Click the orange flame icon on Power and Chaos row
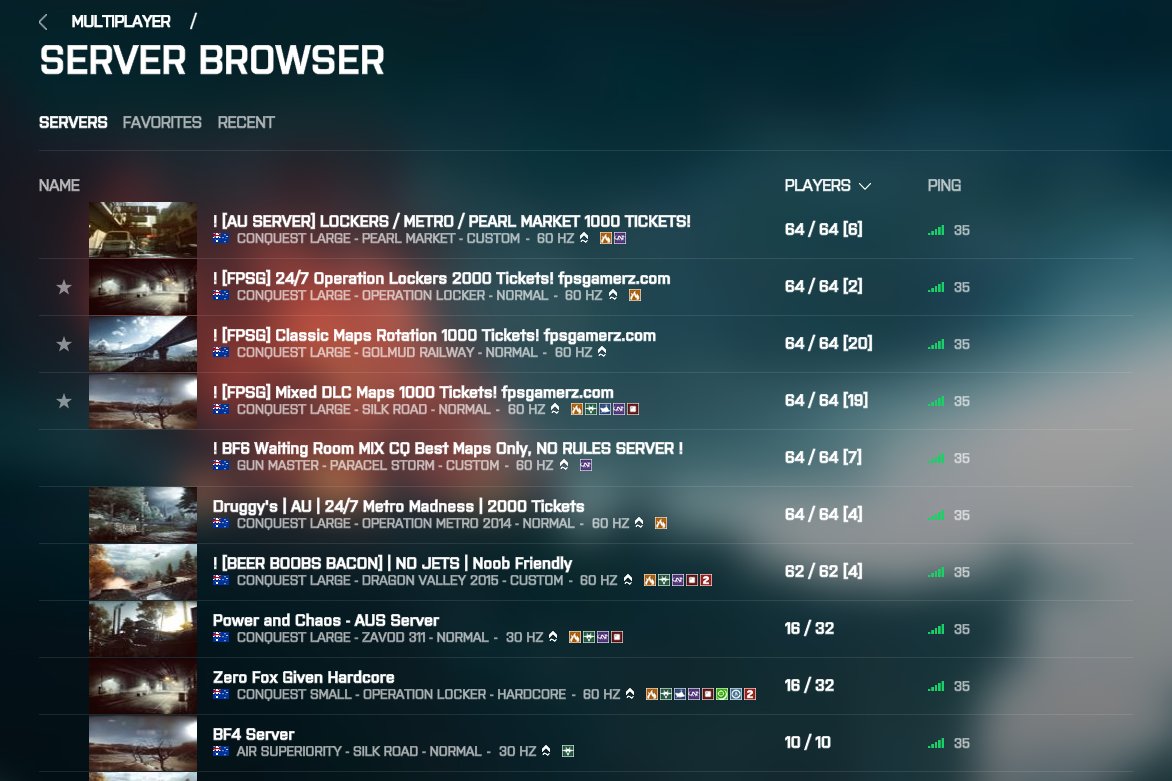 tap(575, 637)
